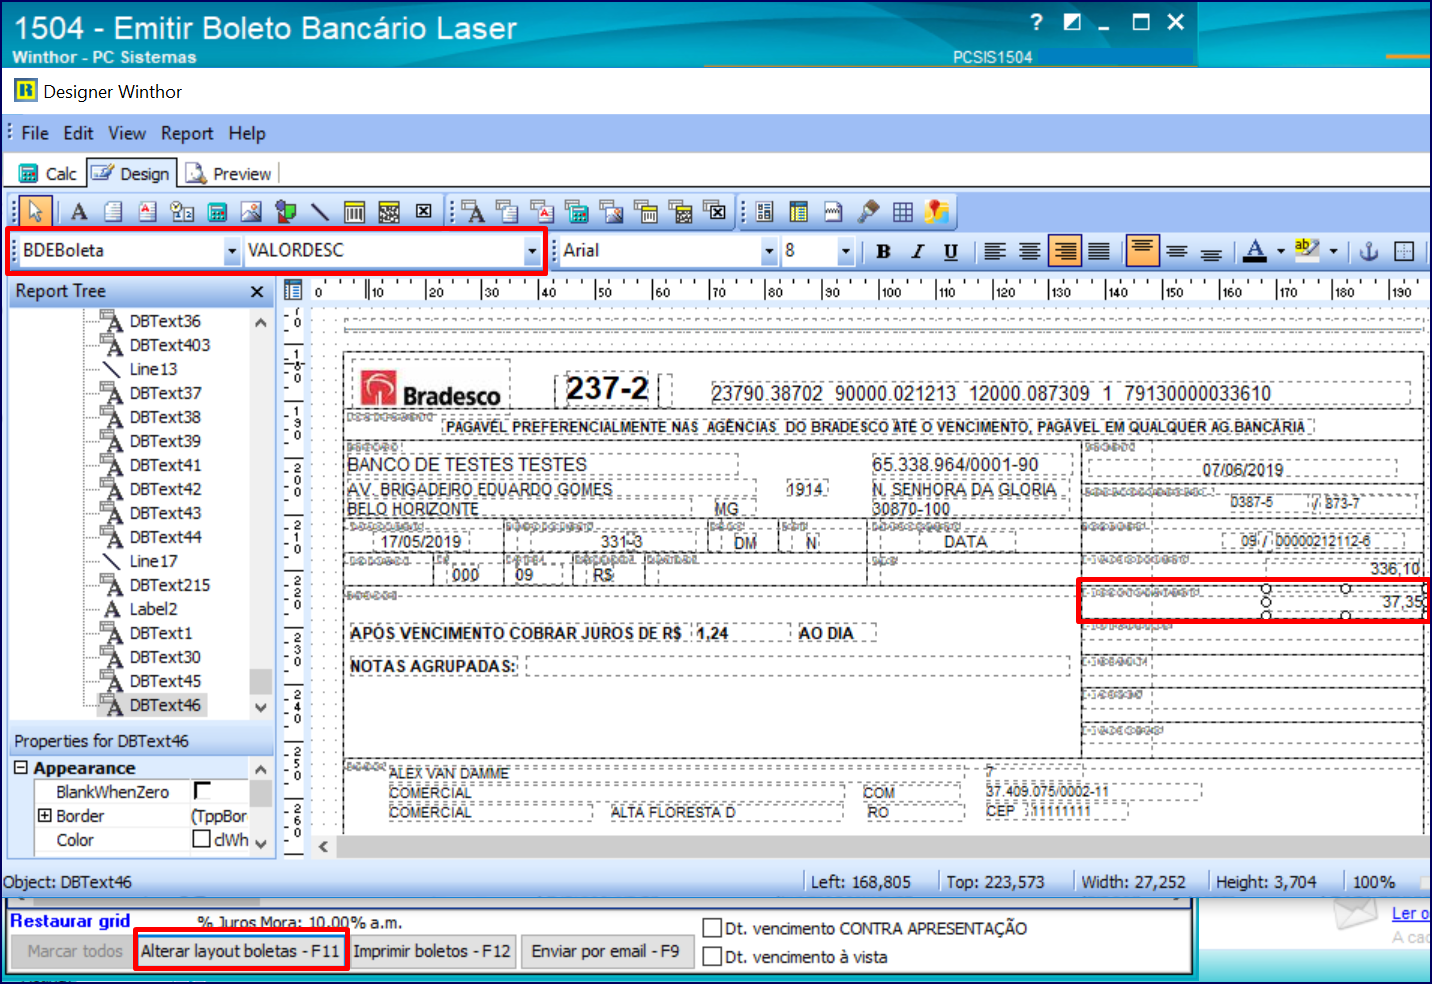Click Enviar por email - F9 button

click(605, 951)
